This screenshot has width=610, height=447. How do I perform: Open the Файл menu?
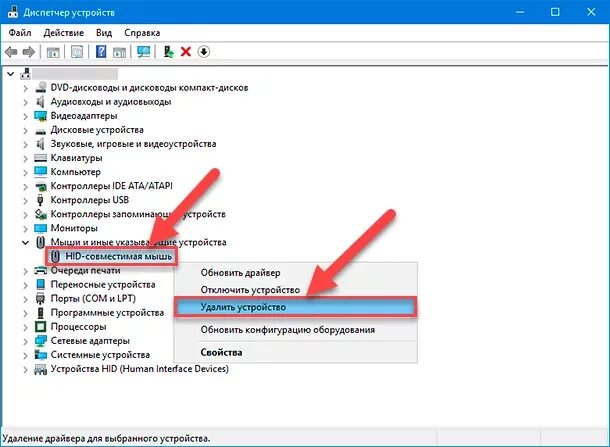point(20,33)
